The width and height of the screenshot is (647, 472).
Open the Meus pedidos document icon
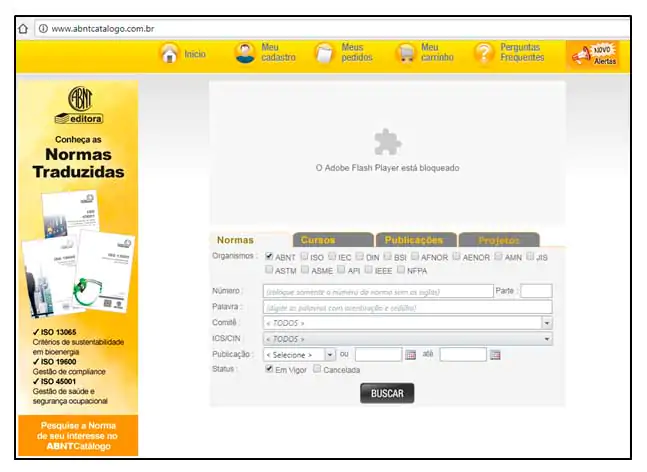coord(324,54)
